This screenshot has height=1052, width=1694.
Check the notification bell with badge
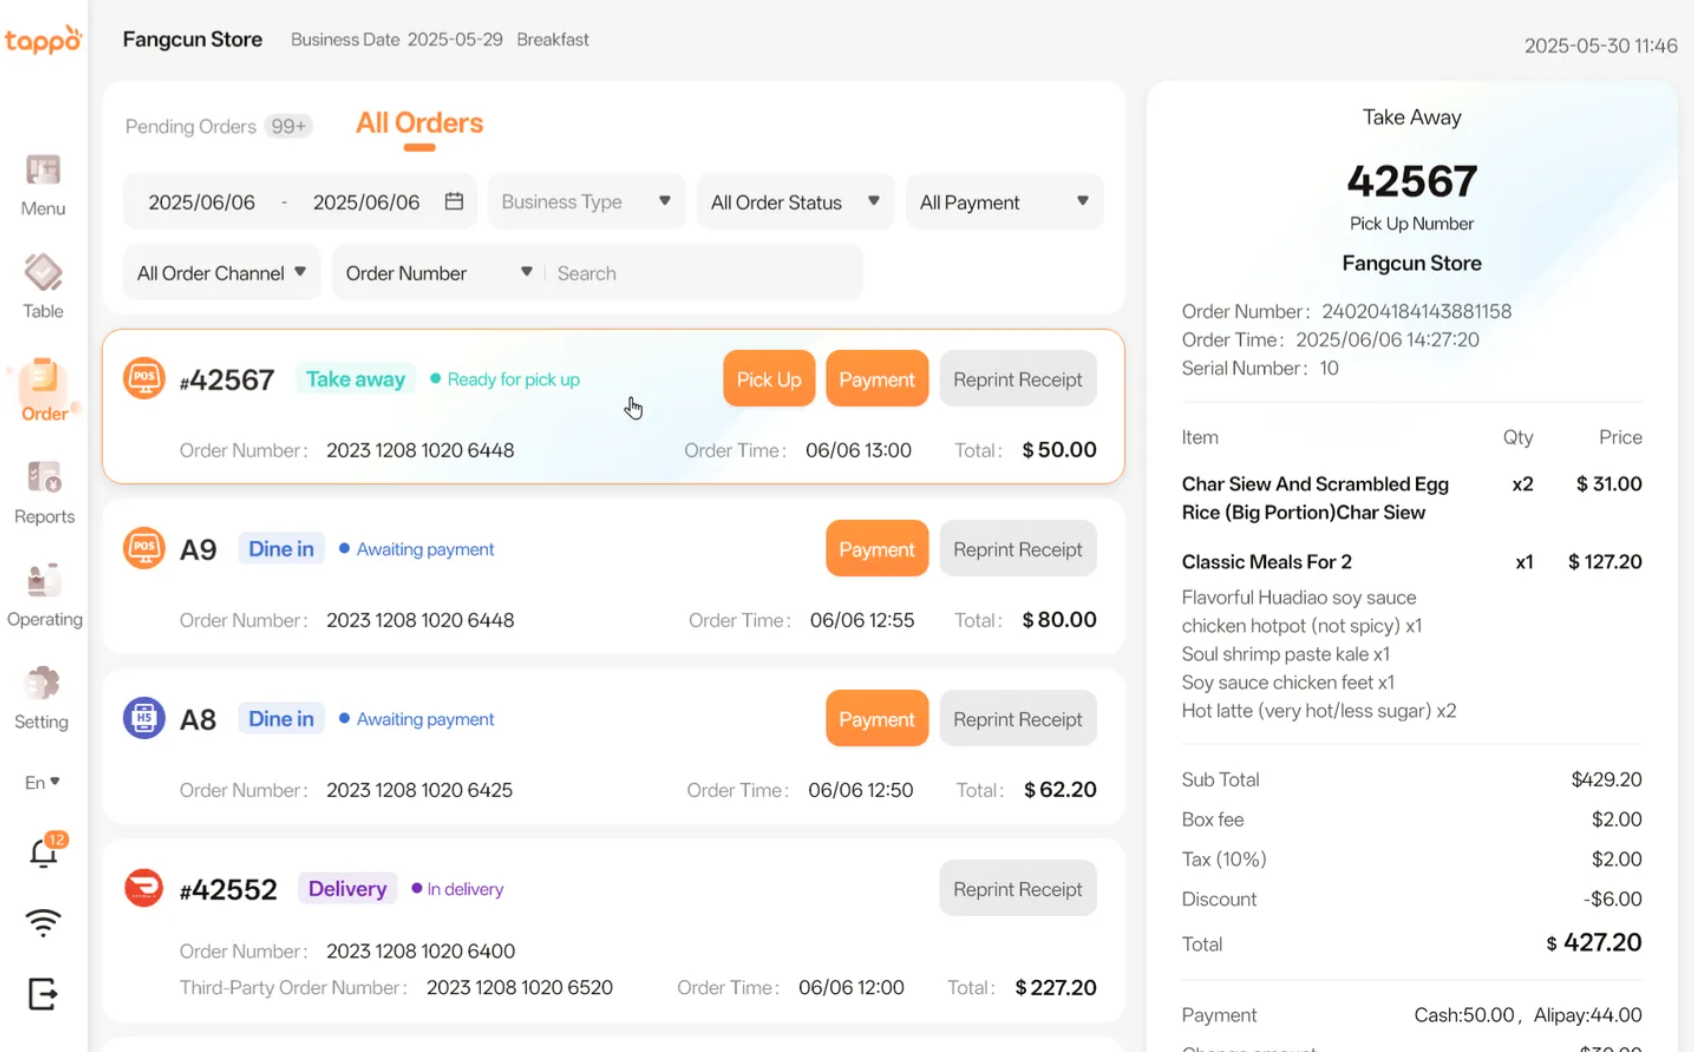[x=44, y=852]
